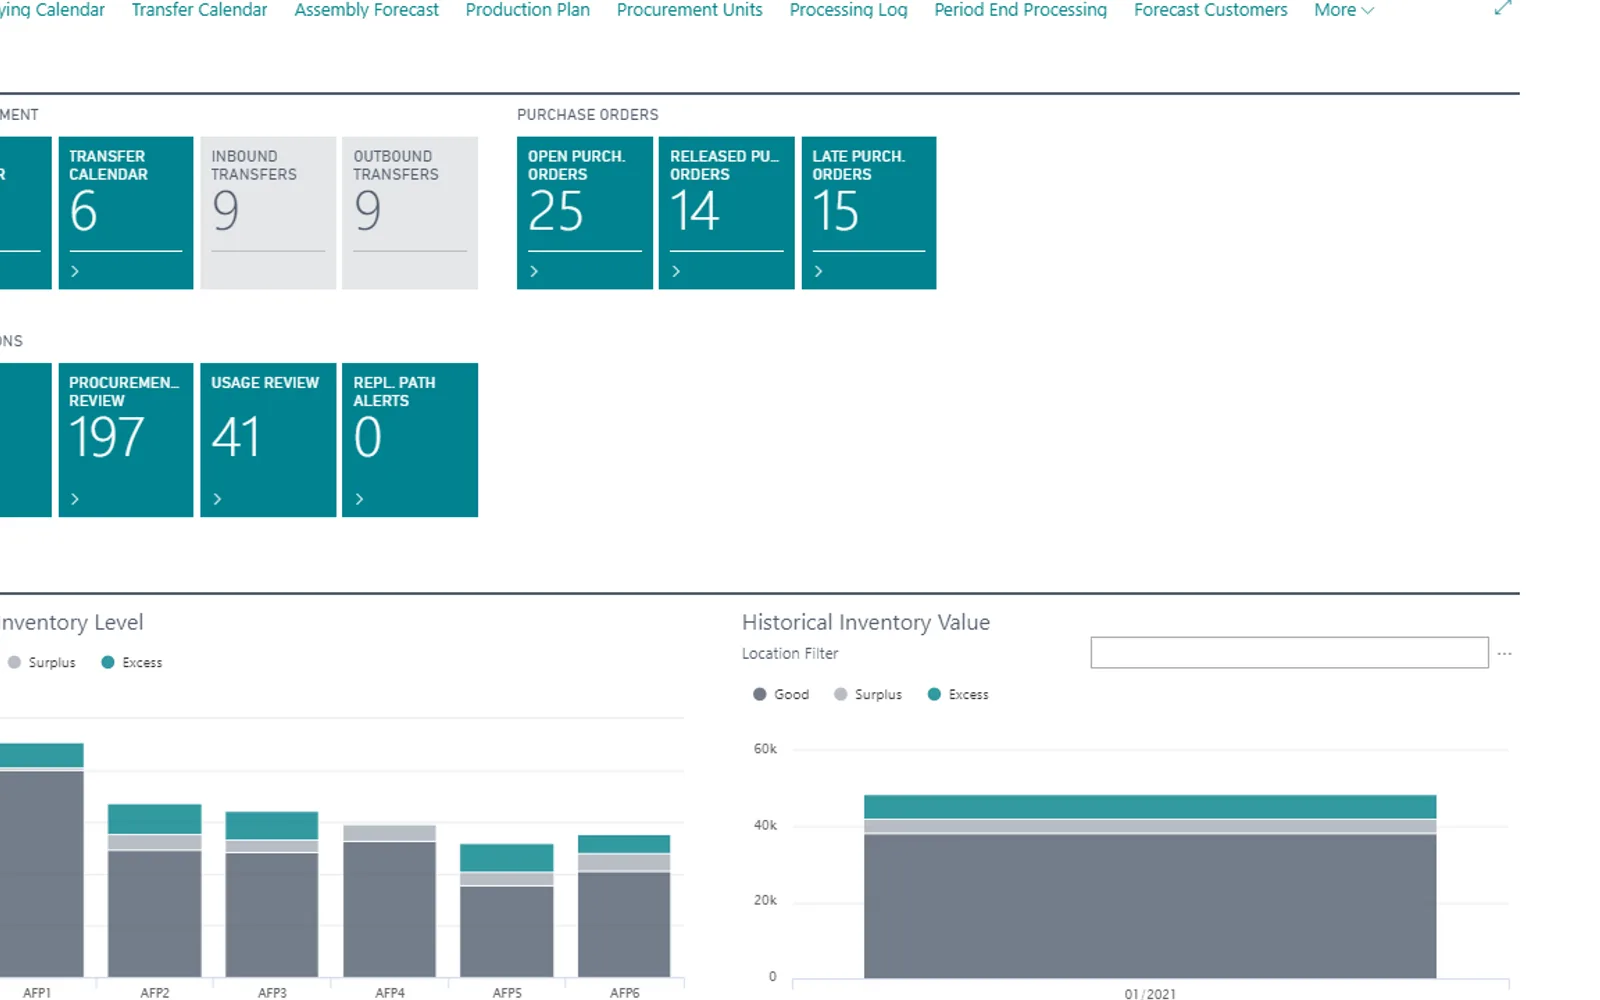The height and width of the screenshot is (1000, 1600).
Task: Open the Transfer Calendar menu item
Action: 199,10
